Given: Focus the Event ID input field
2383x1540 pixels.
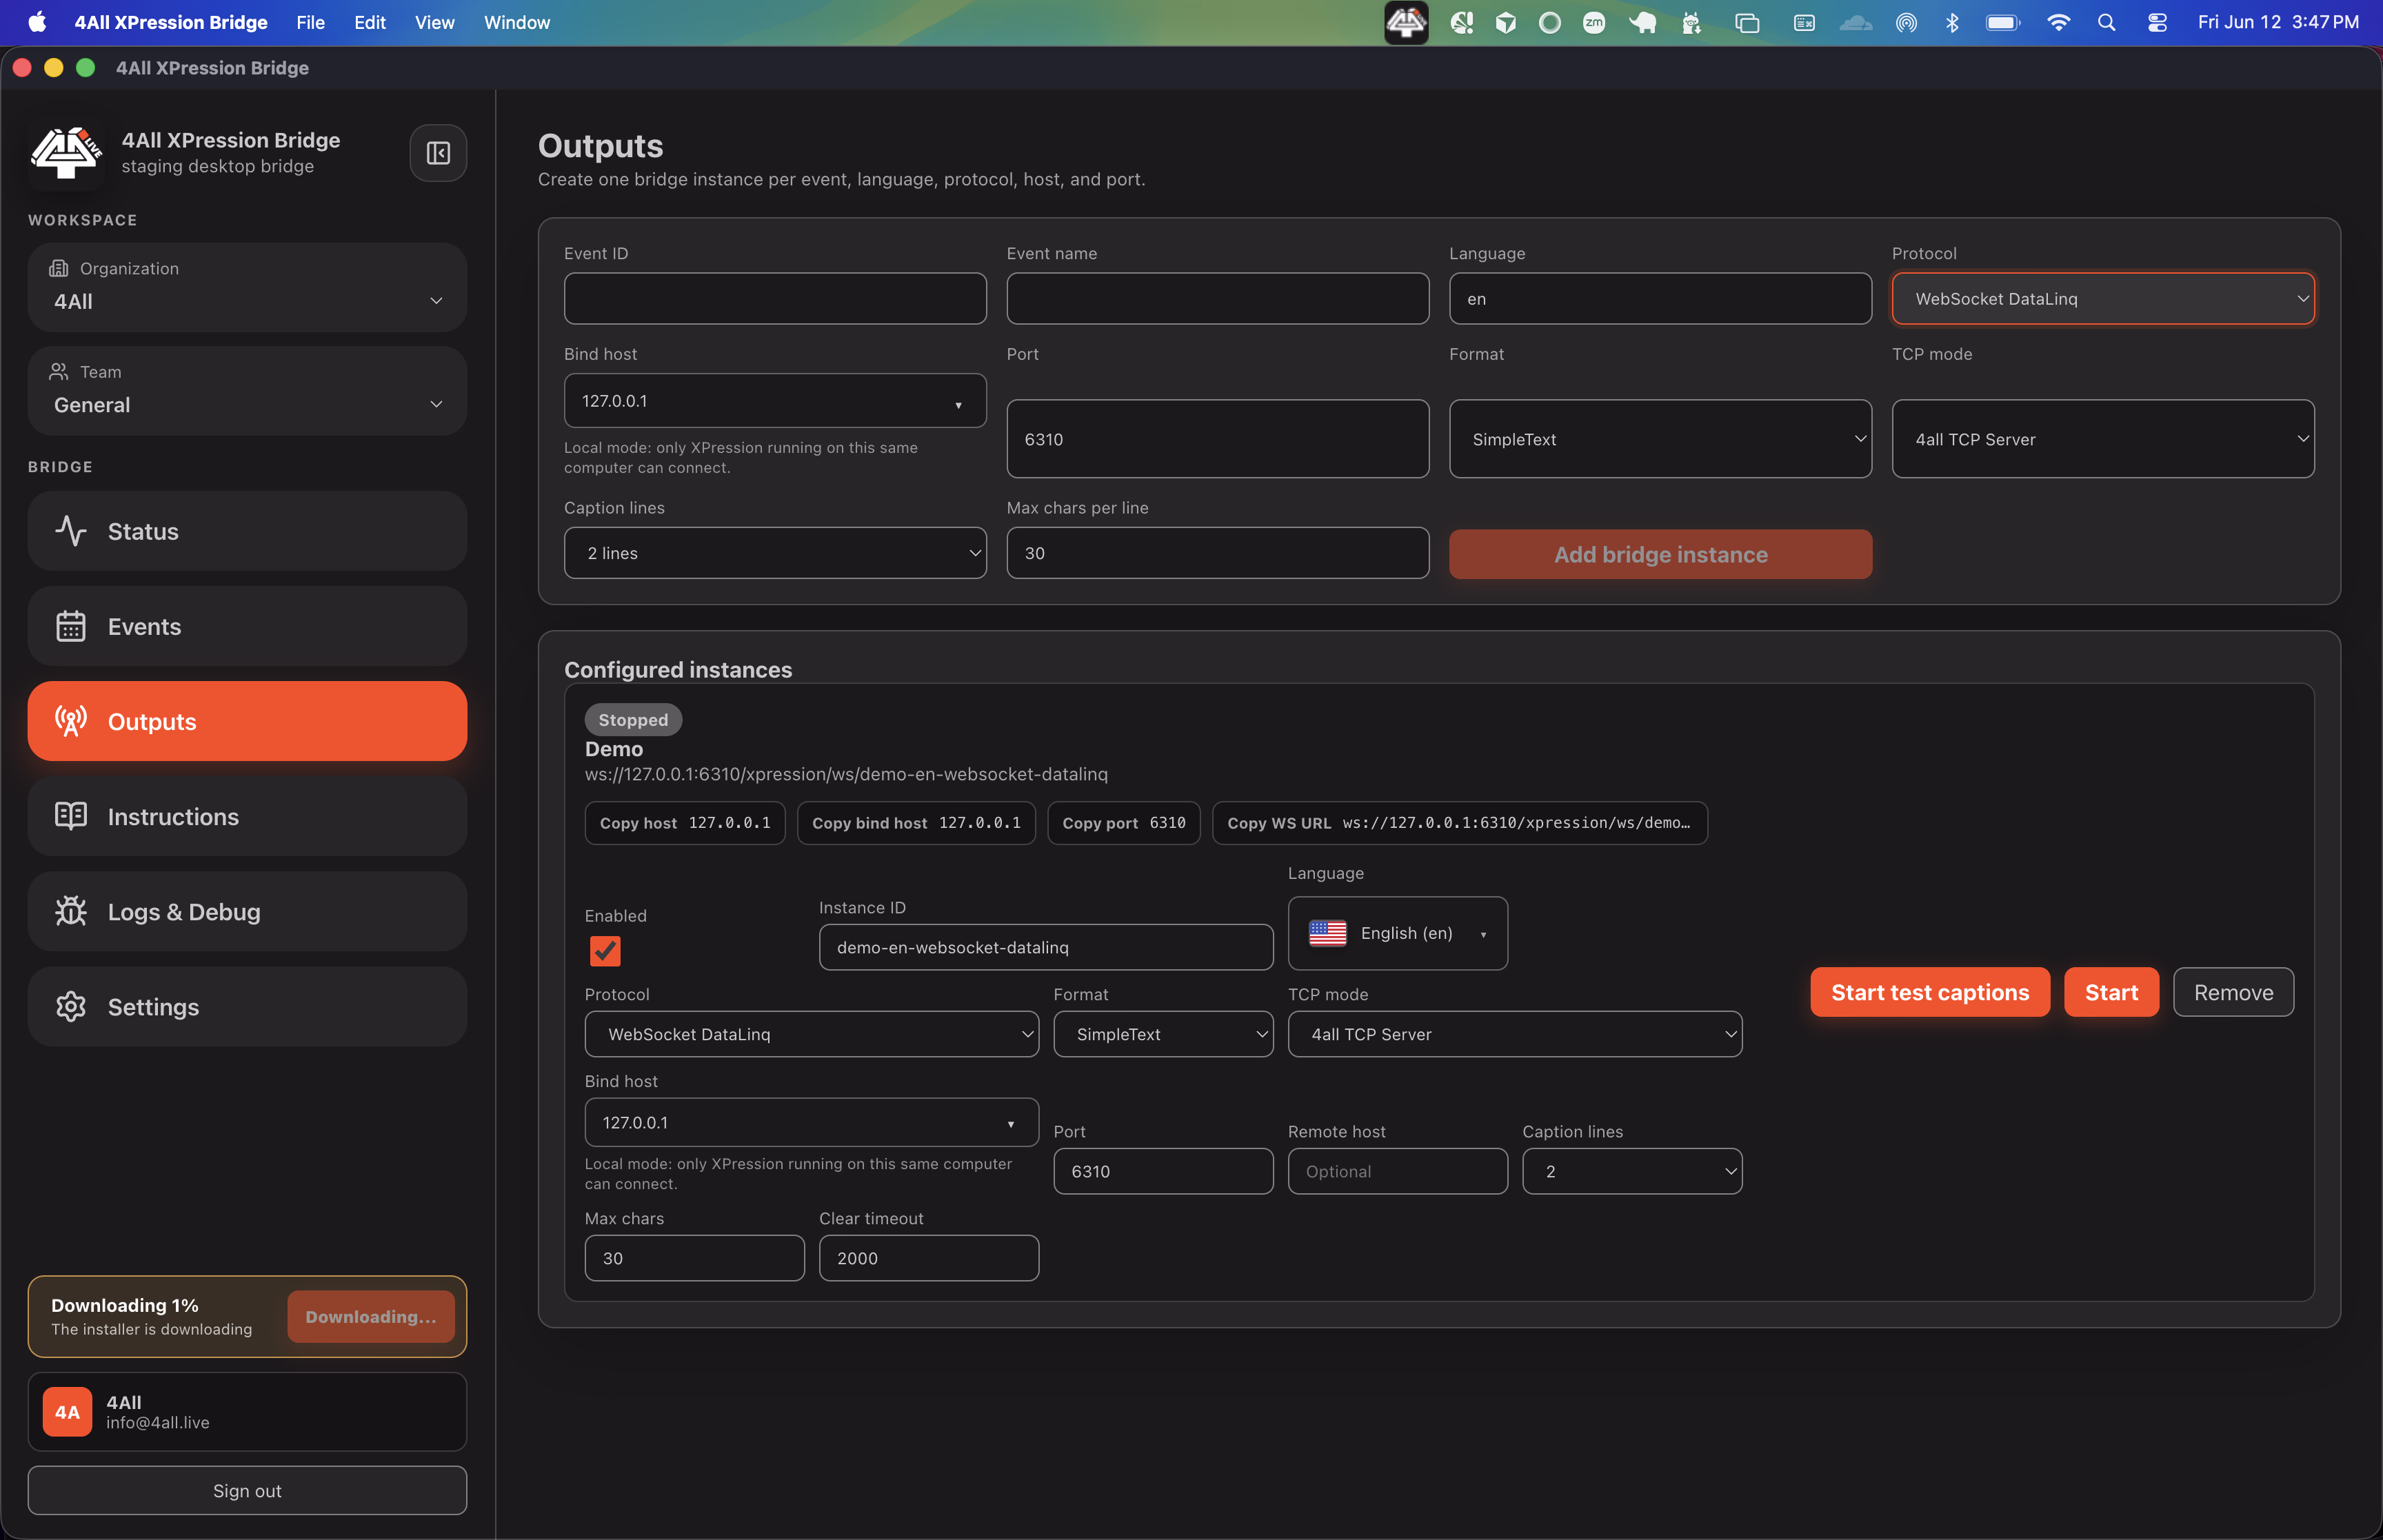Looking at the screenshot, I should [775, 299].
